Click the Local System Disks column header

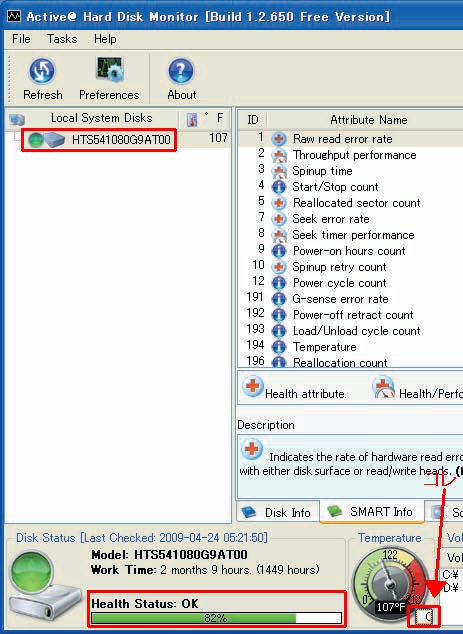coord(101,118)
